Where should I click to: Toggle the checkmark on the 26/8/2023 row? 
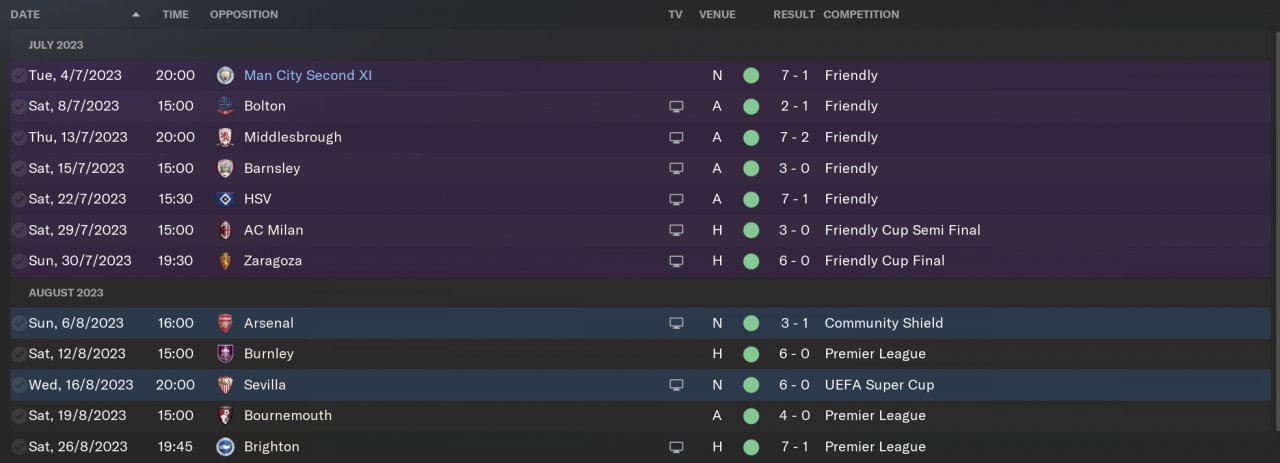coord(18,447)
